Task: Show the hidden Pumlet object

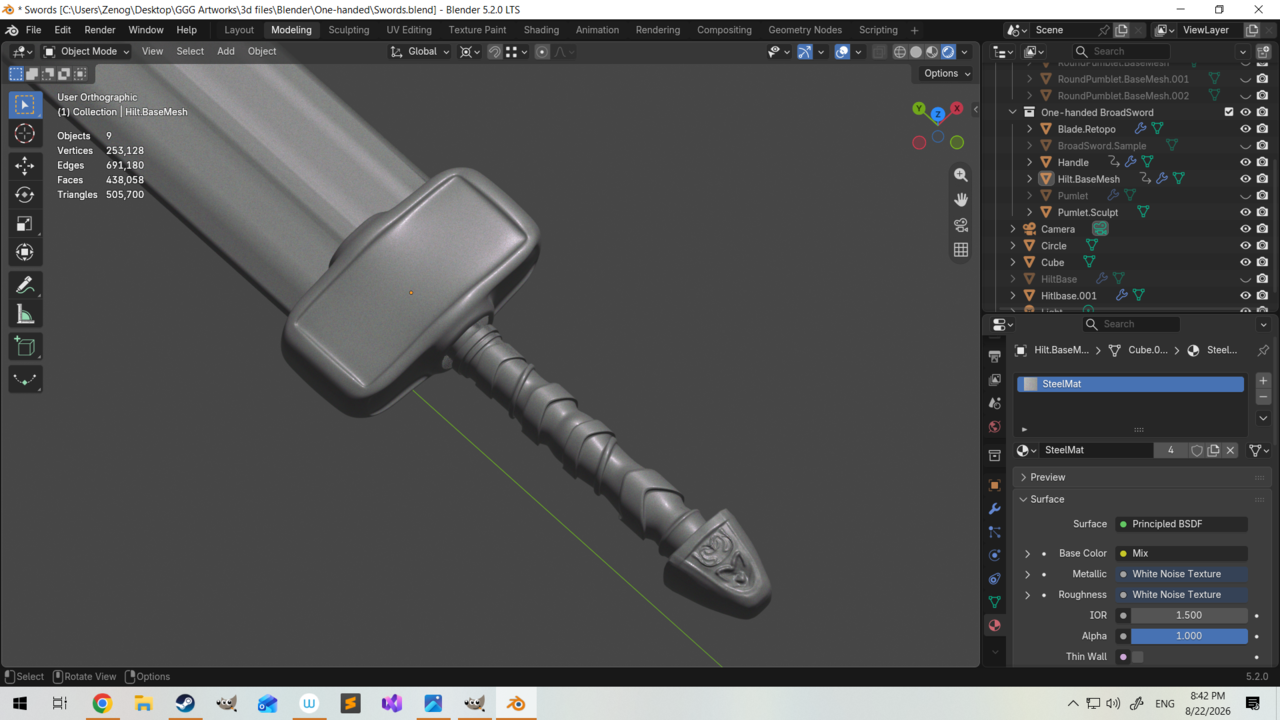Action: tap(1246, 196)
